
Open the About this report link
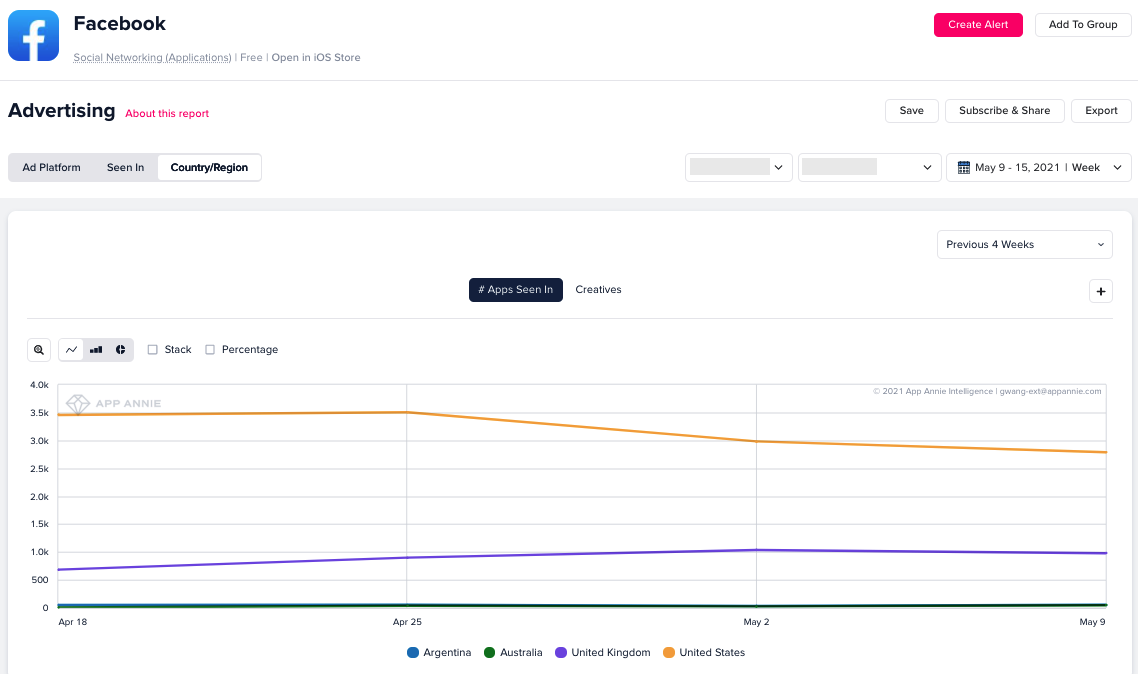[167, 114]
